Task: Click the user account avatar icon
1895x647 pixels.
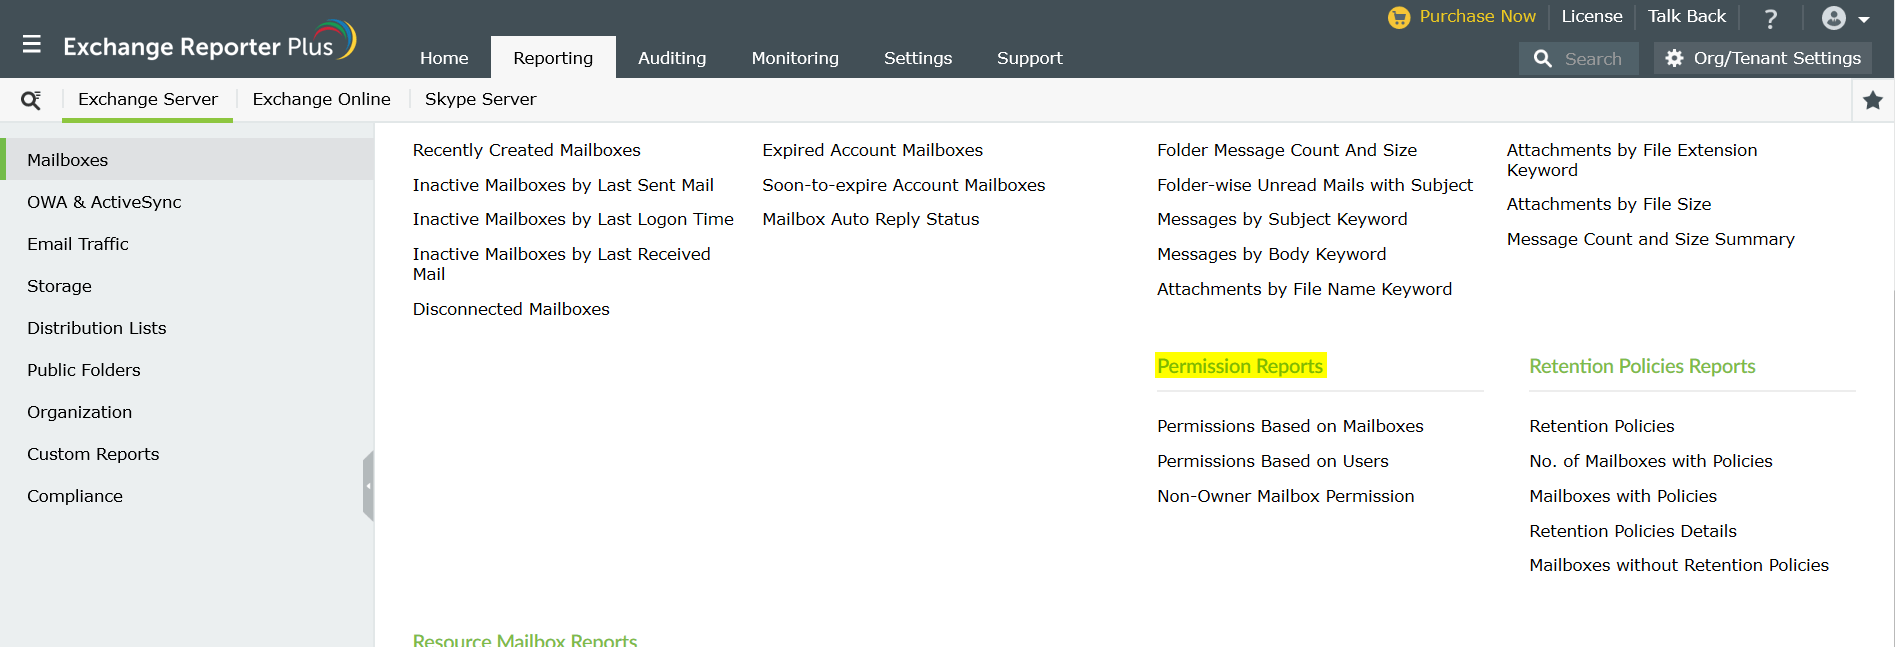Action: coord(1833,18)
